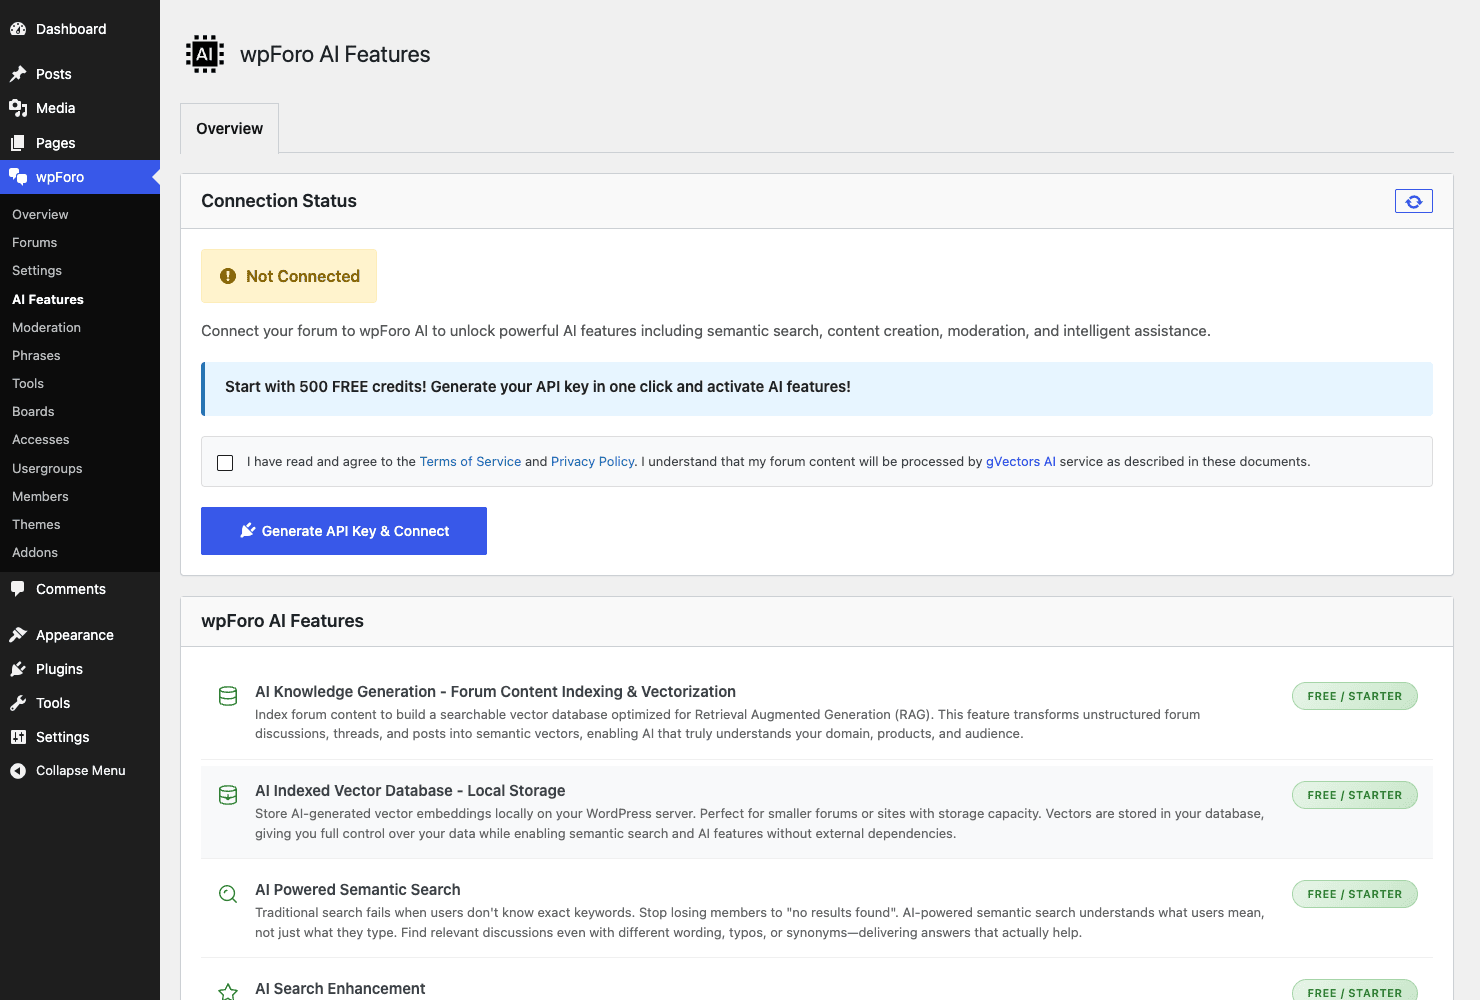The width and height of the screenshot is (1480, 1000).
Task: Click the Collapse Menu arrow icon
Action: pos(18,771)
